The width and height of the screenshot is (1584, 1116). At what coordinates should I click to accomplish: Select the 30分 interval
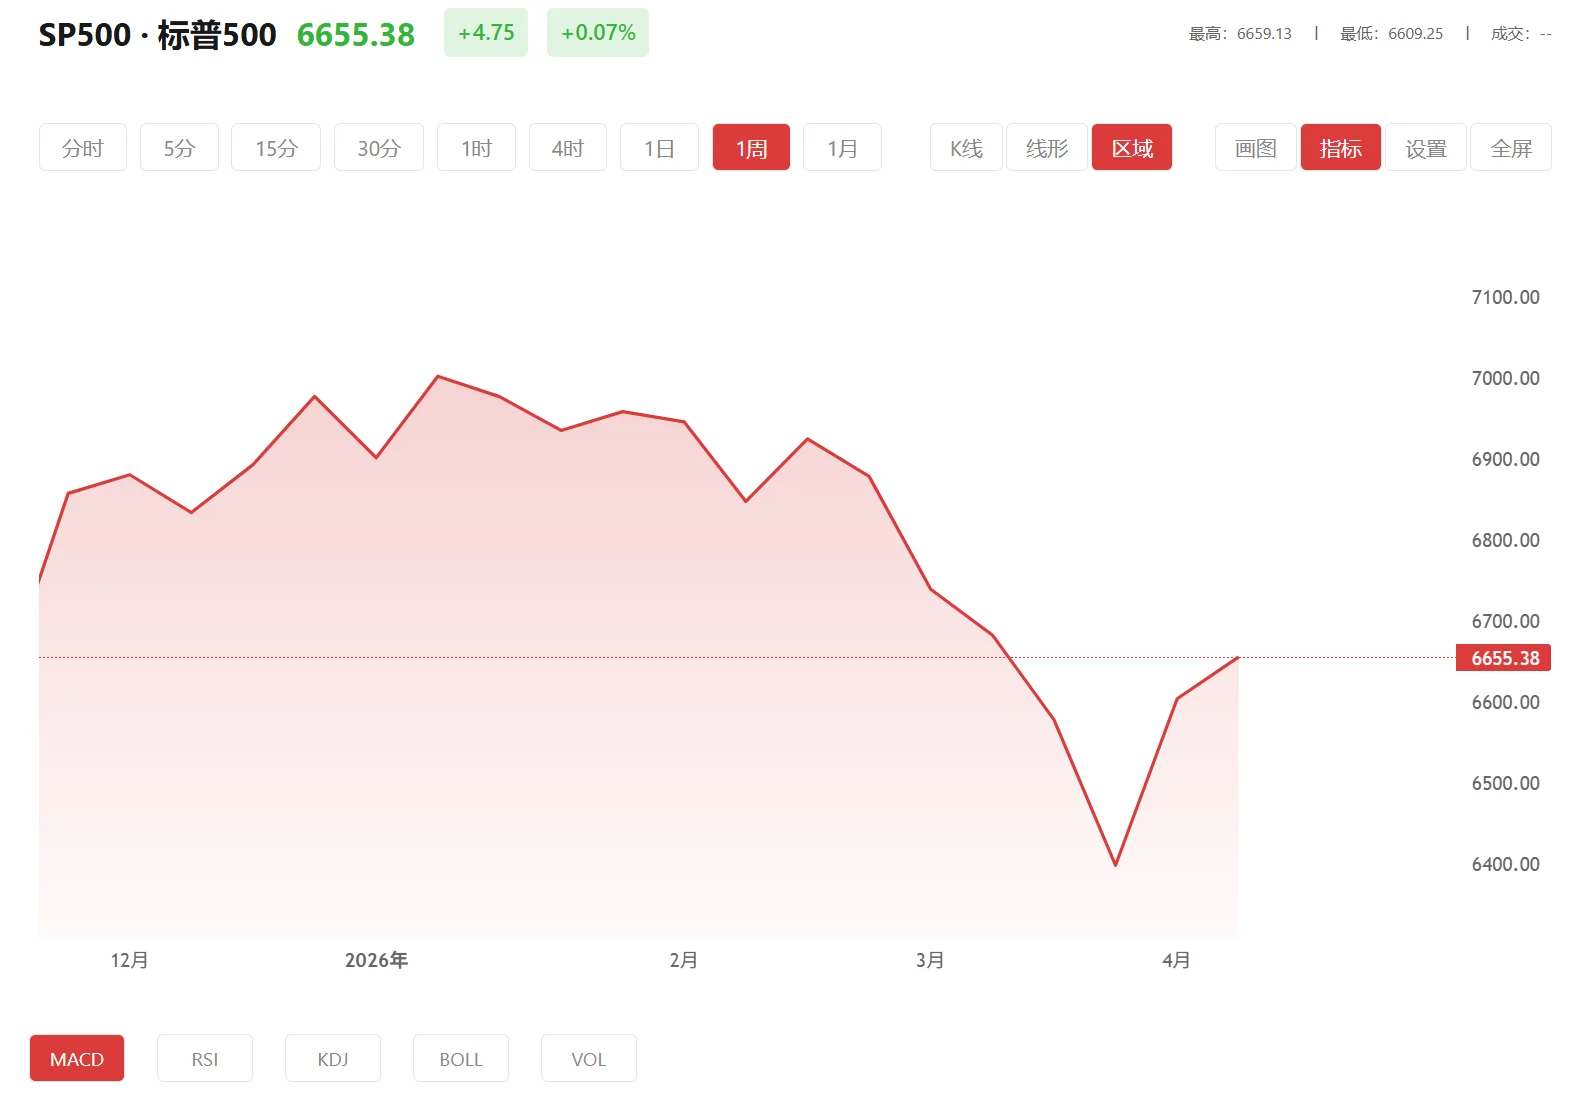pos(379,148)
